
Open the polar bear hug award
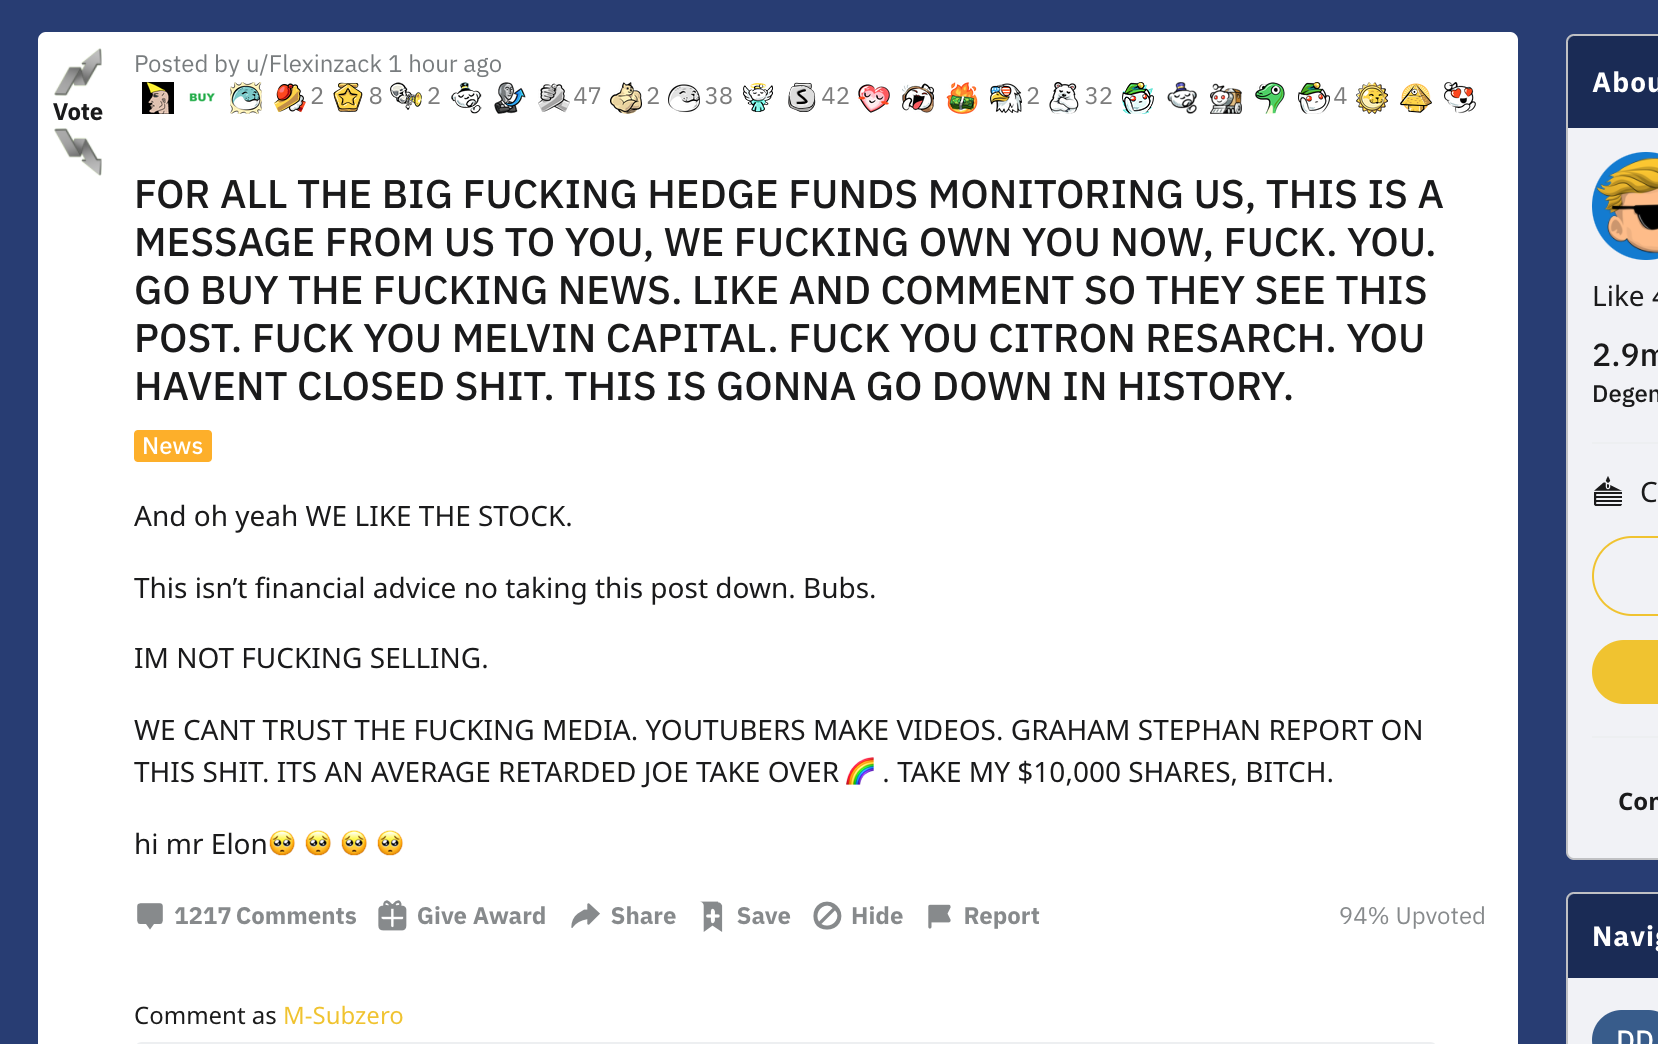click(1062, 97)
